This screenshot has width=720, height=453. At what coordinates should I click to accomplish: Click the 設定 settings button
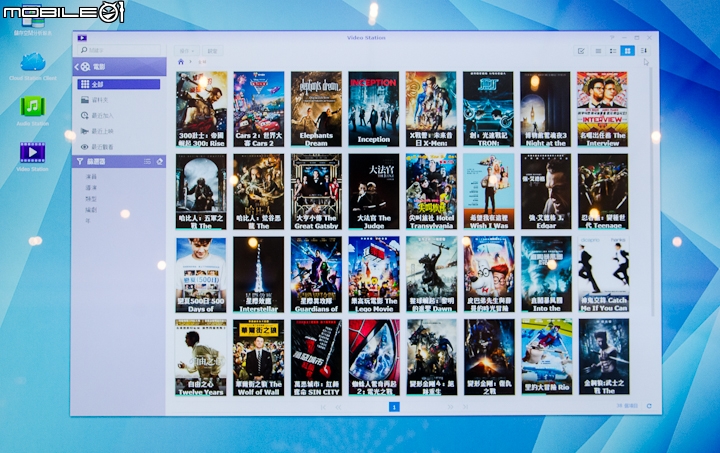tap(213, 51)
